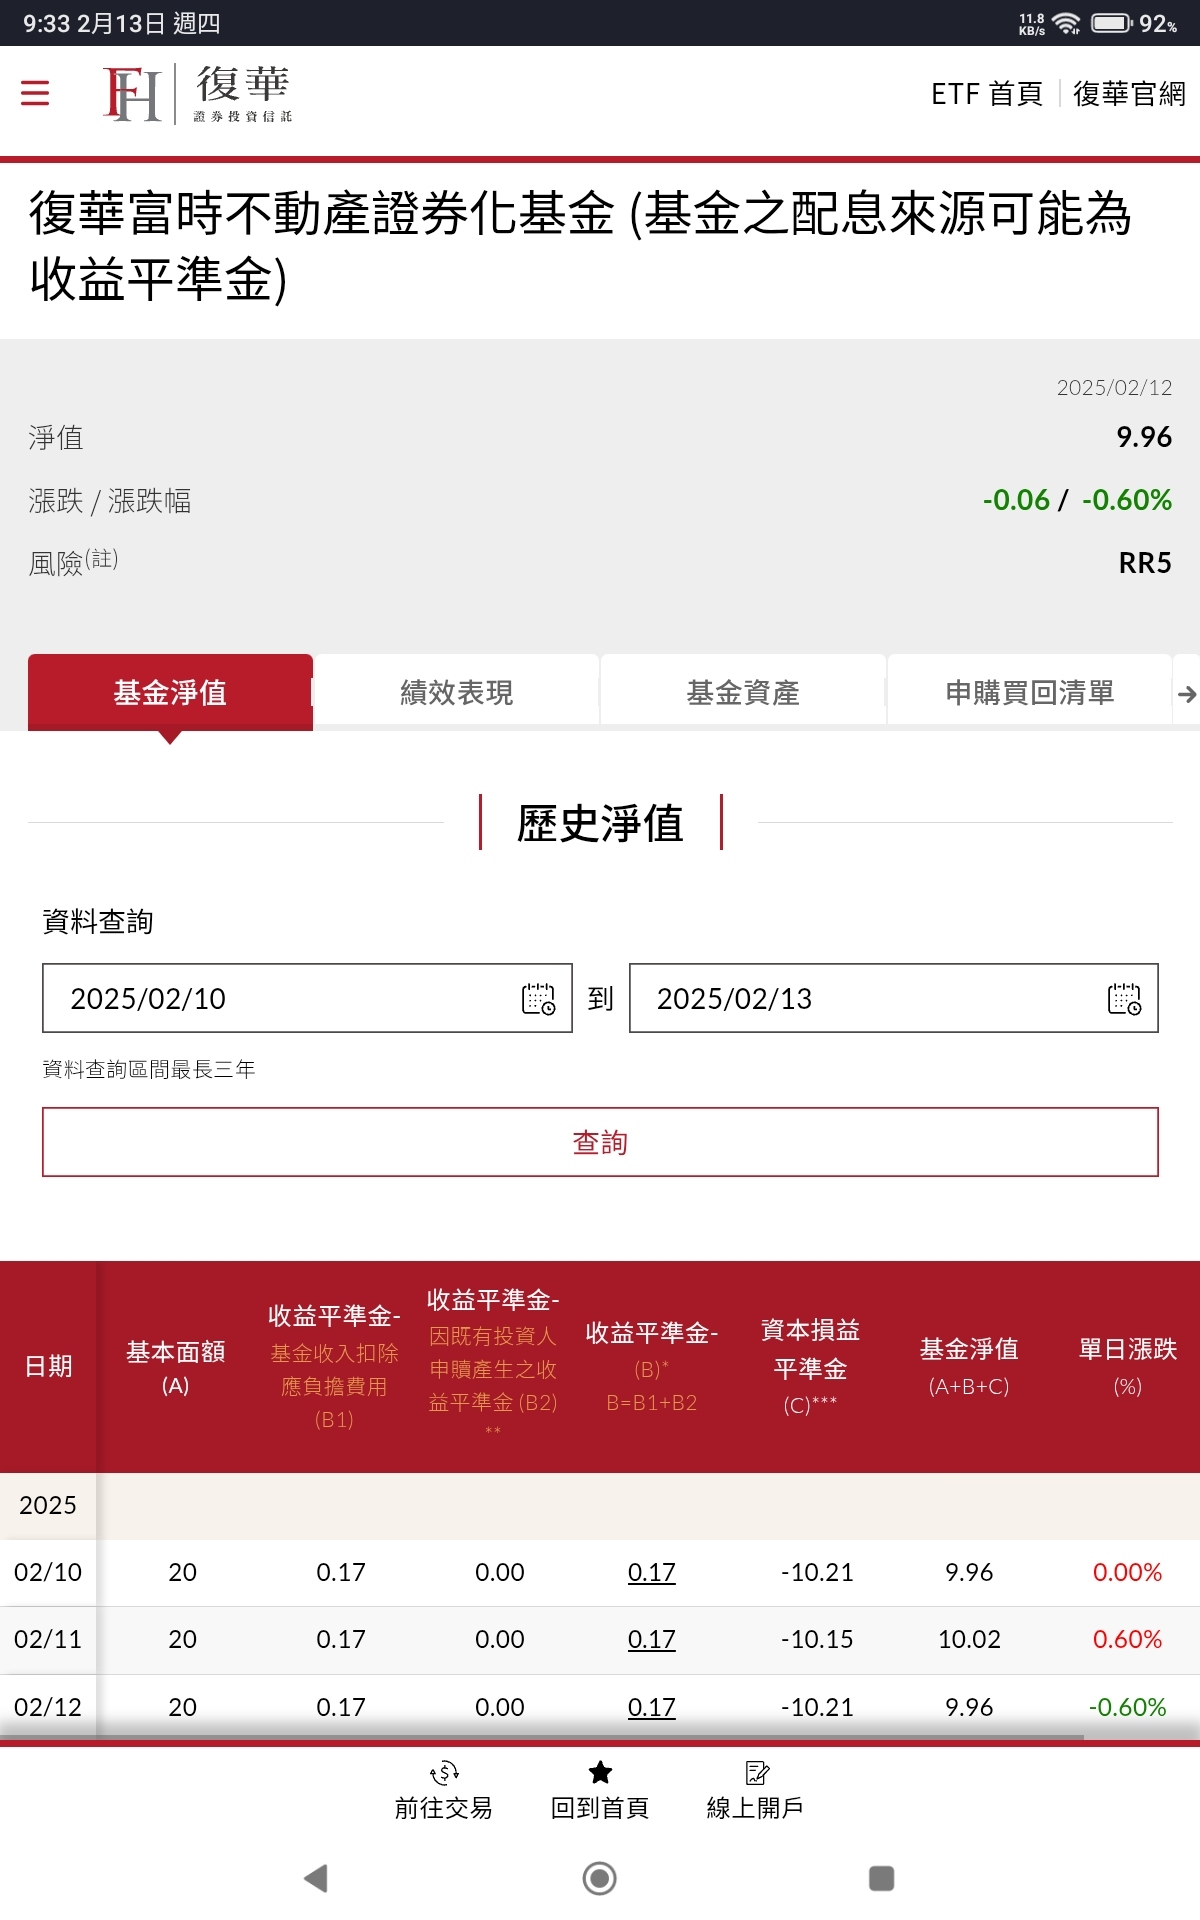Image resolution: width=1200 pixels, height=1920 pixels.
Task: Tap the 前往交易 trading icon
Action: pos(444,1773)
